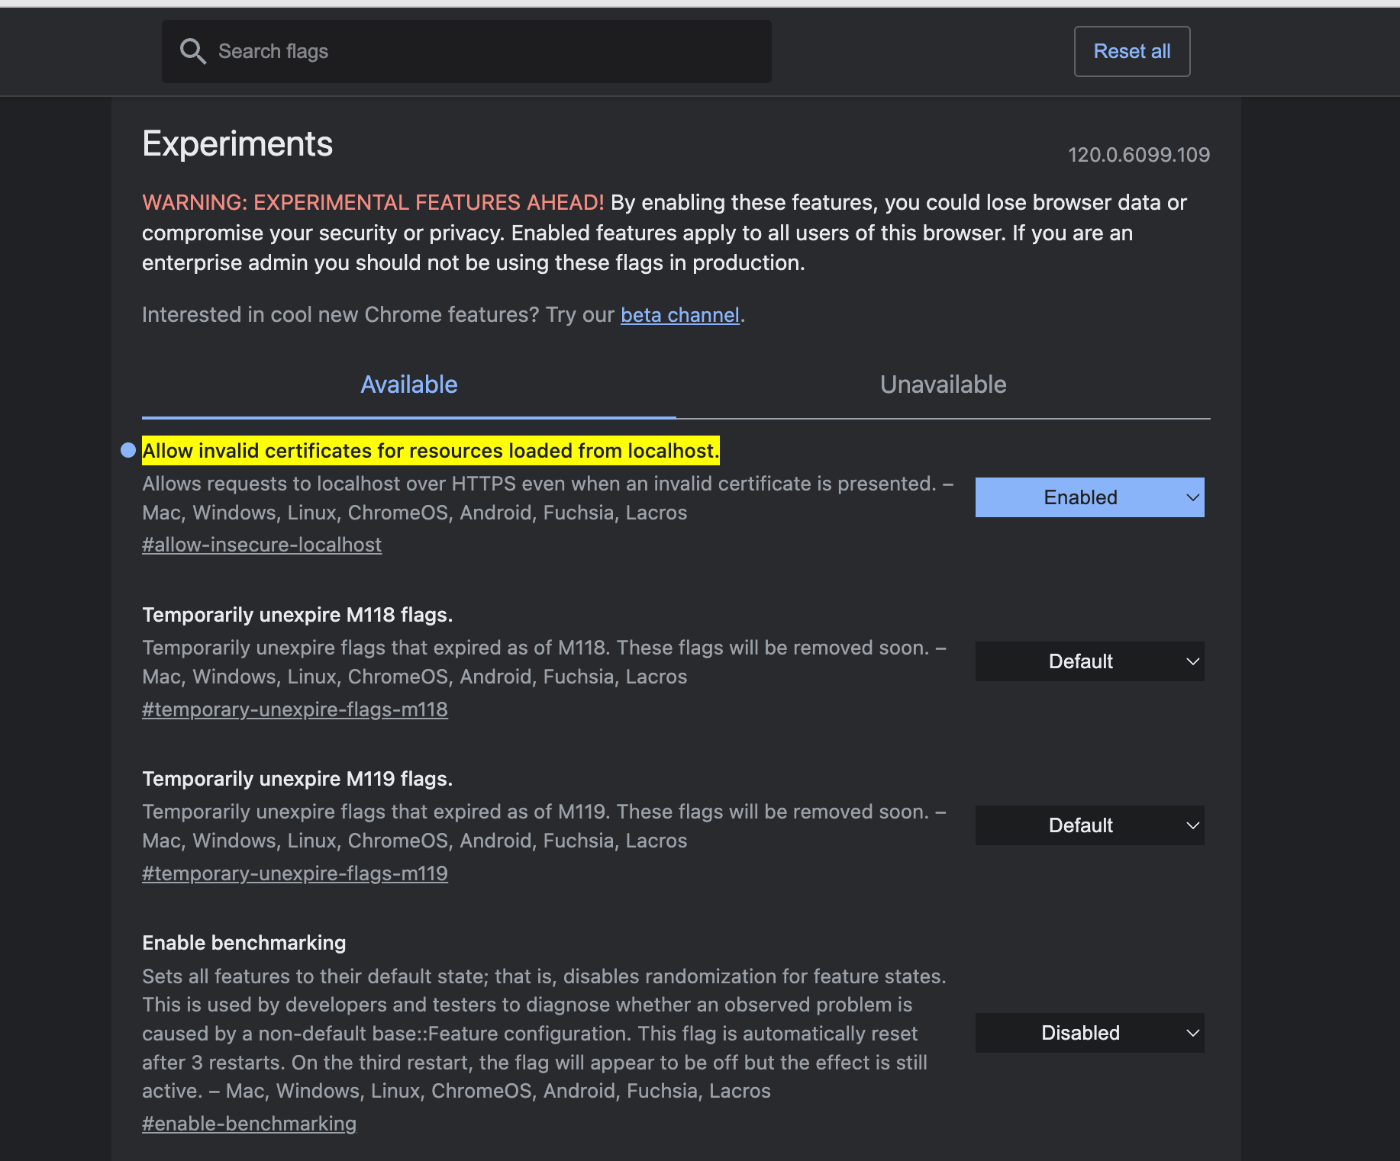Select the Available tab
1400x1161 pixels.
pos(408,384)
